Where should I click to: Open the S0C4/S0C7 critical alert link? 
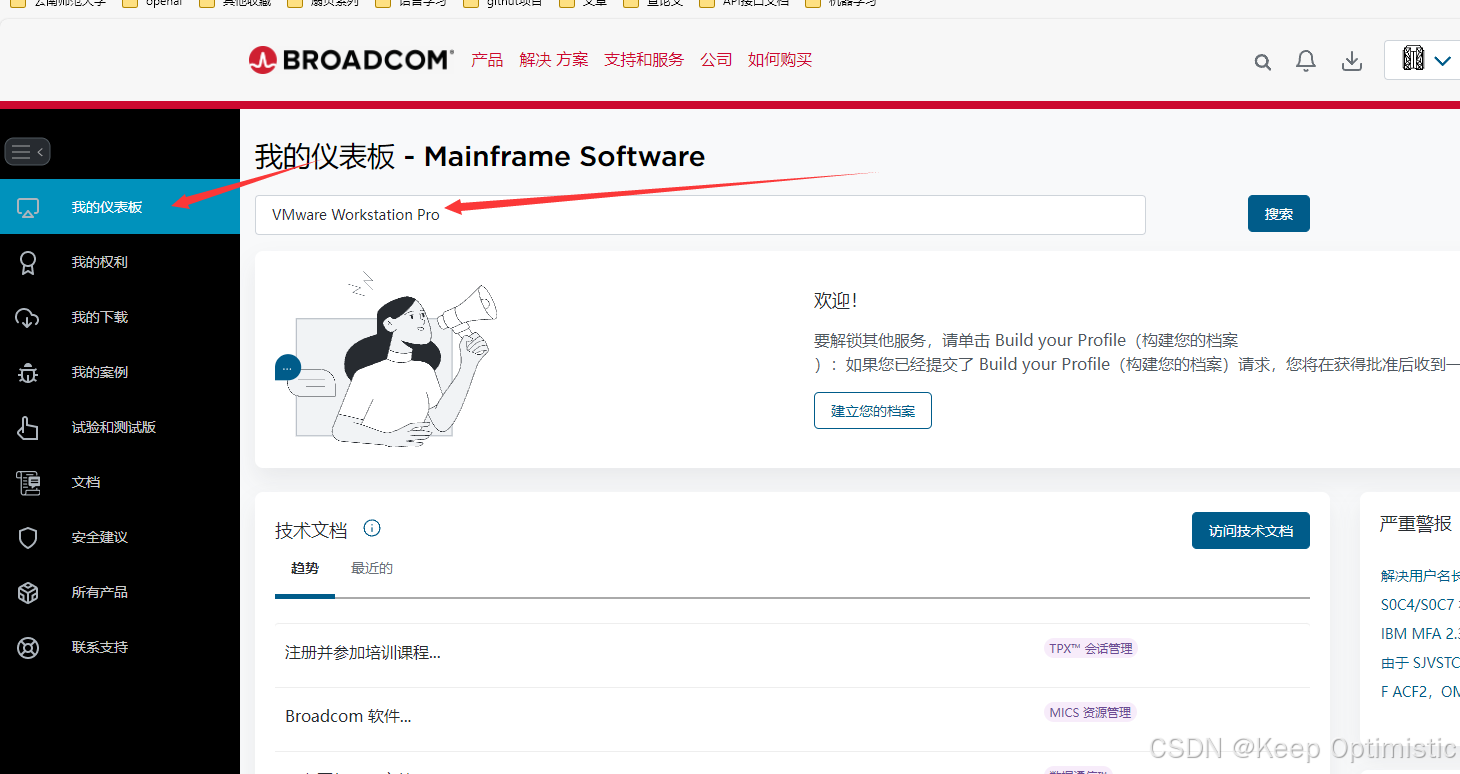point(1420,605)
